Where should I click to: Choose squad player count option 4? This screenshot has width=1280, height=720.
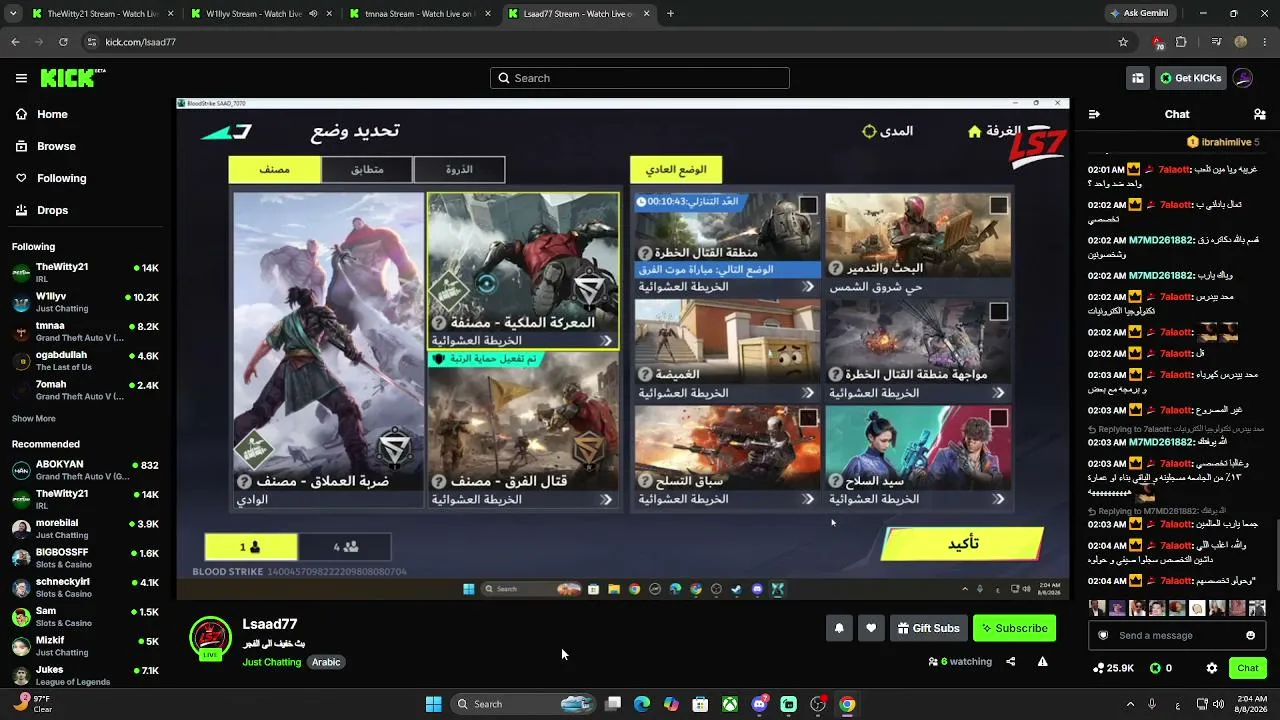[x=345, y=547]
